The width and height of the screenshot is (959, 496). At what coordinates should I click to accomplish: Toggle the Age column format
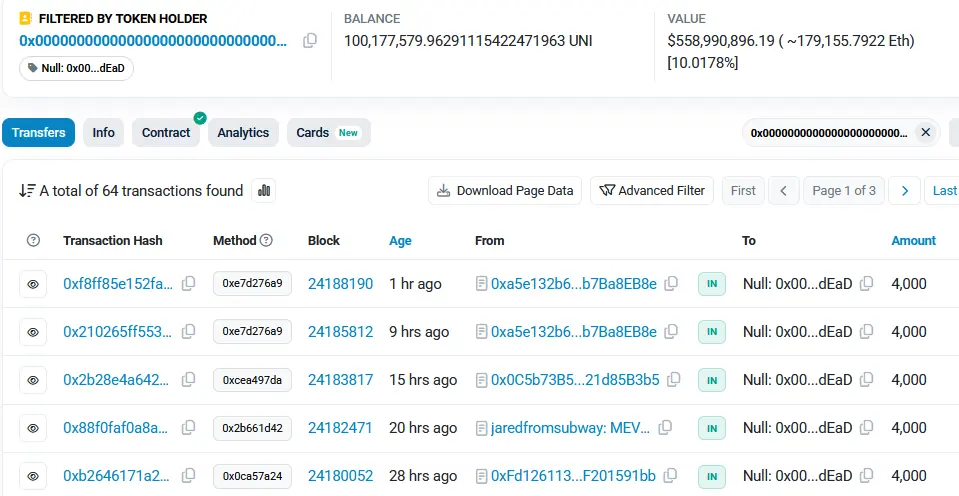400,240
